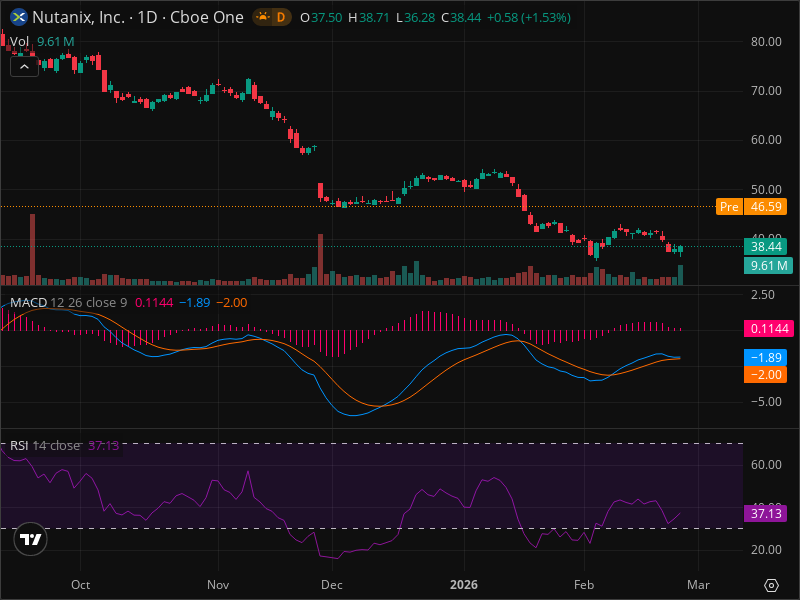
Task: Click the pre-market sun session badge
Action: 263,17
